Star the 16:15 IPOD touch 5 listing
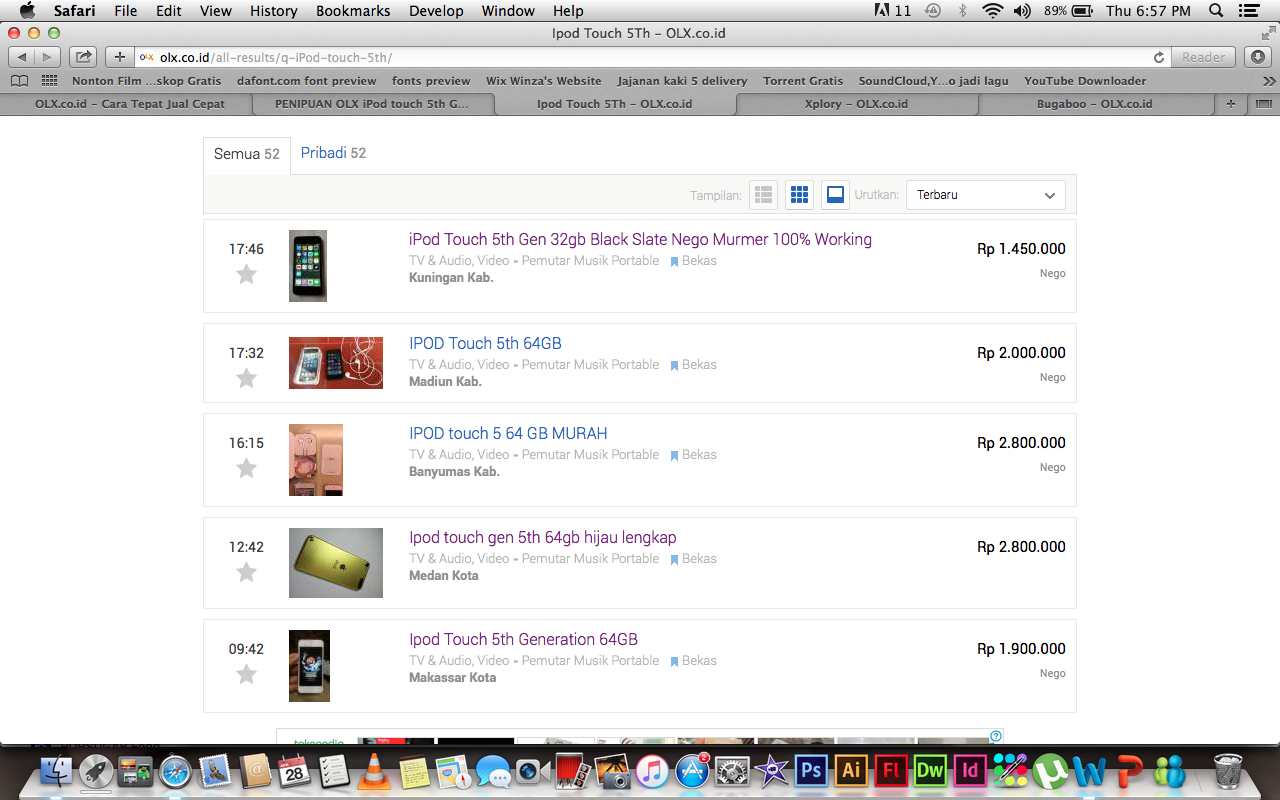 coord(246,468)
